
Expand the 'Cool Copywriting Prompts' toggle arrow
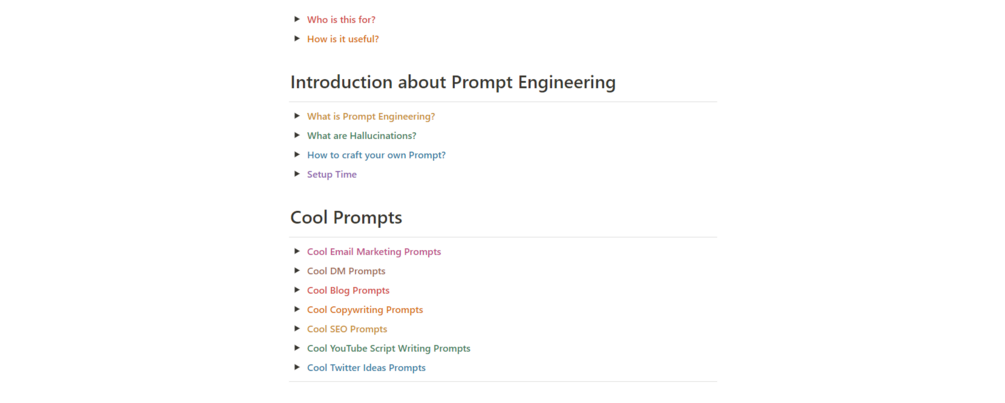click(297, 309)
